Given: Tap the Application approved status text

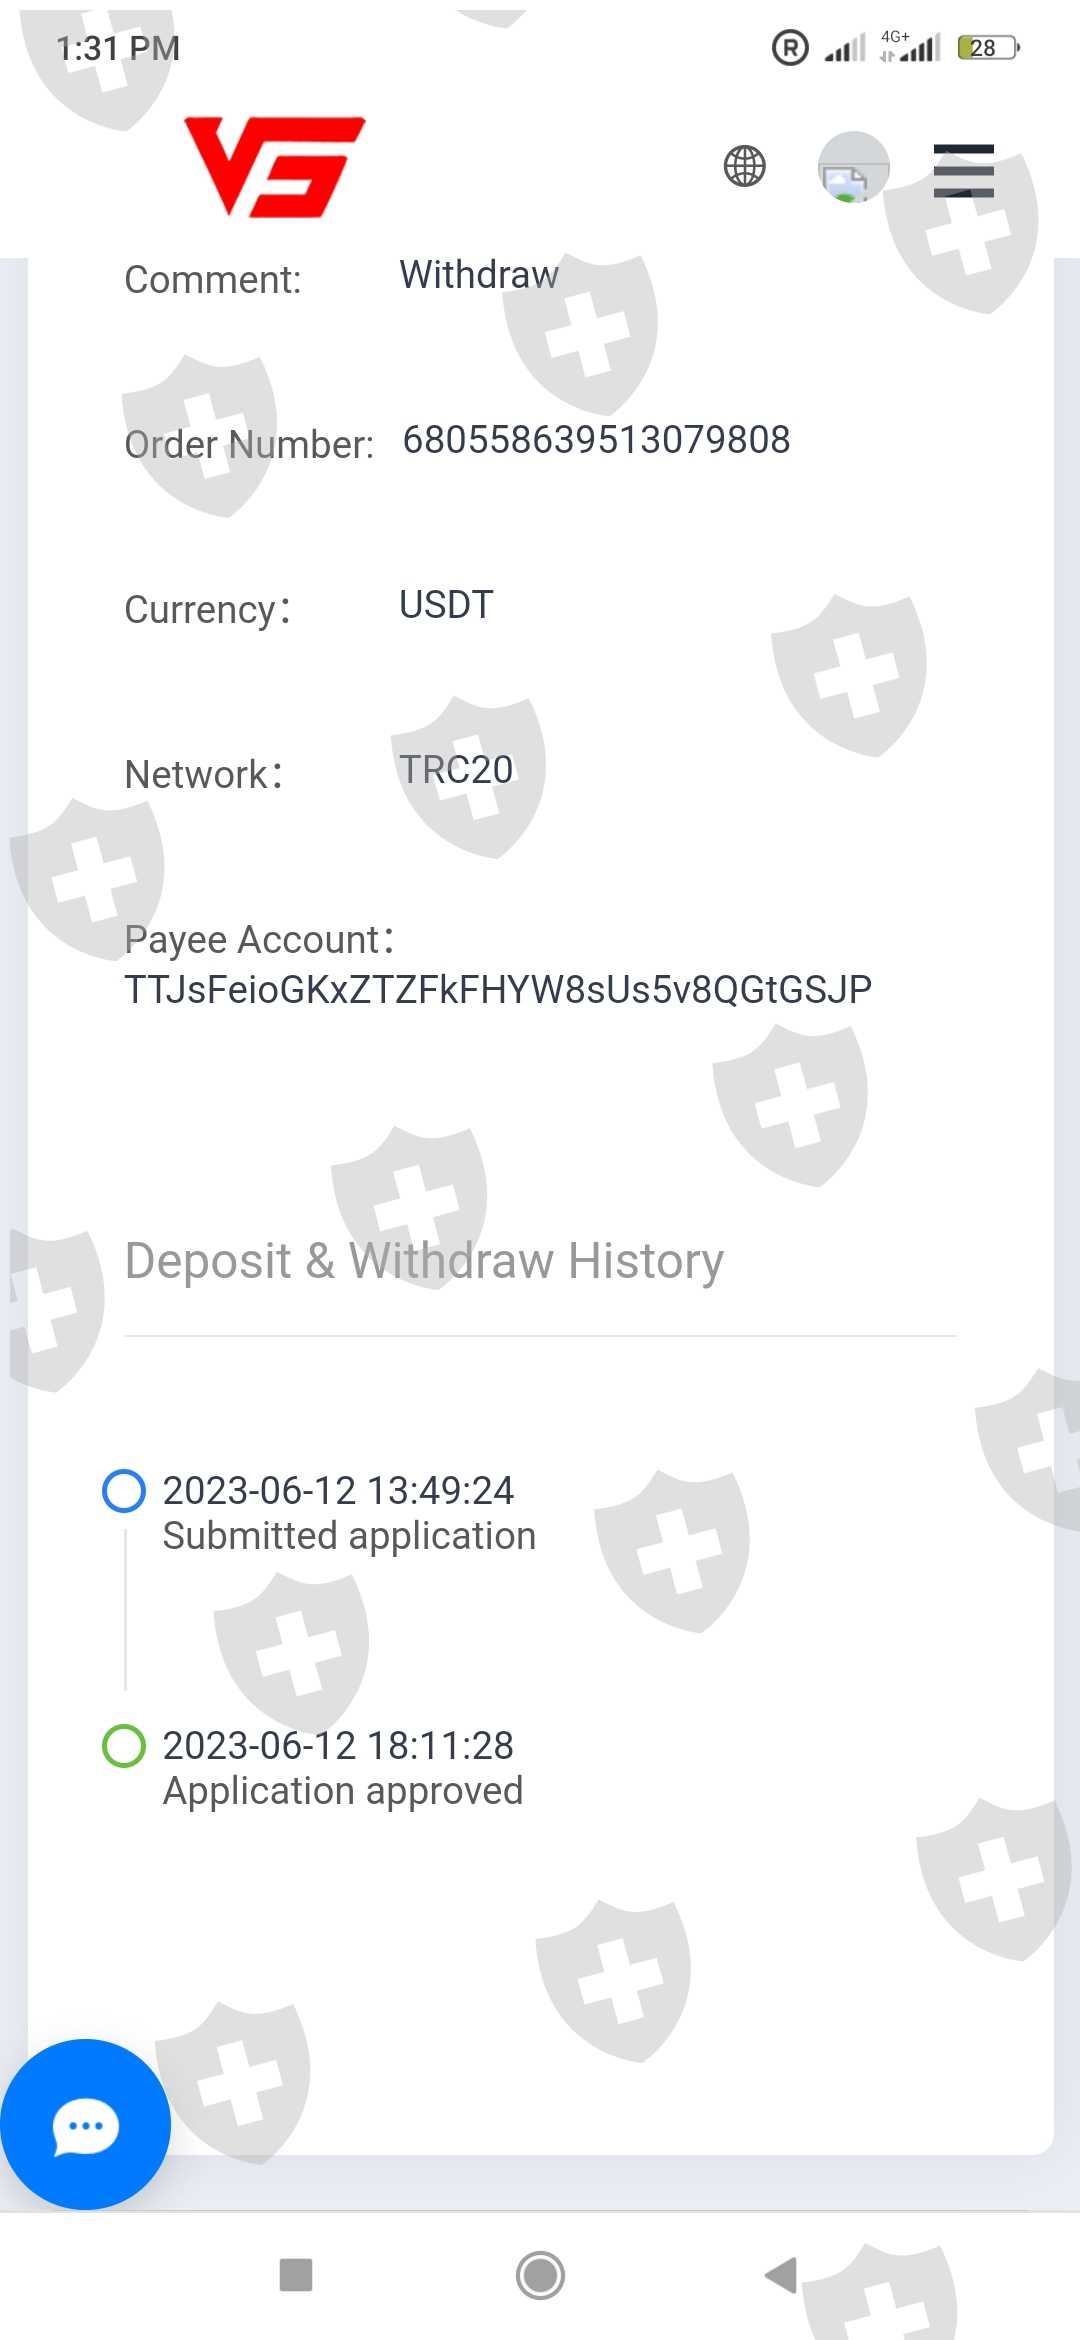Looking at the screenshot, I should (x=343, y=1791).
